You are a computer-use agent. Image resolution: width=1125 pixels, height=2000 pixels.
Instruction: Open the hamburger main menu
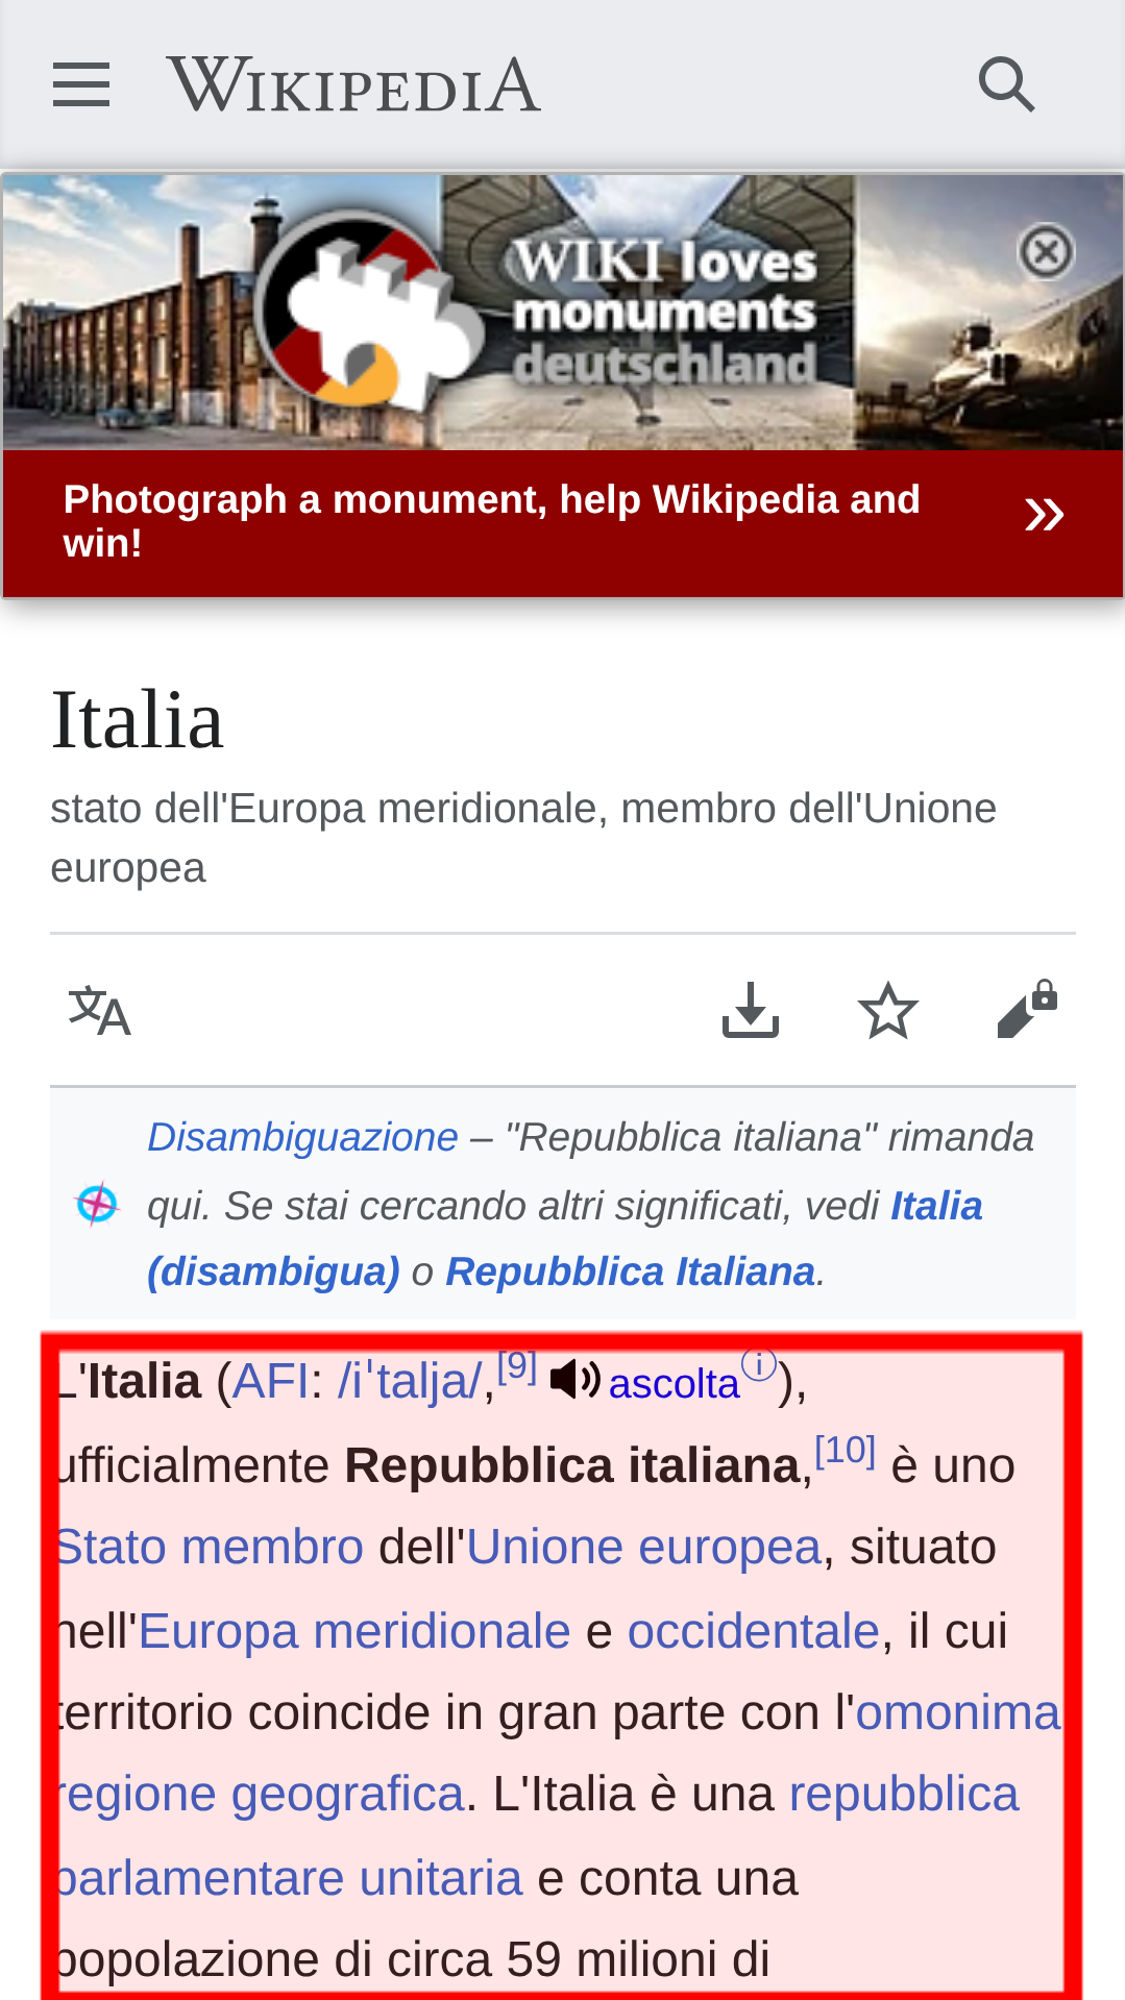pyautogui.click(x=81, y=84)
